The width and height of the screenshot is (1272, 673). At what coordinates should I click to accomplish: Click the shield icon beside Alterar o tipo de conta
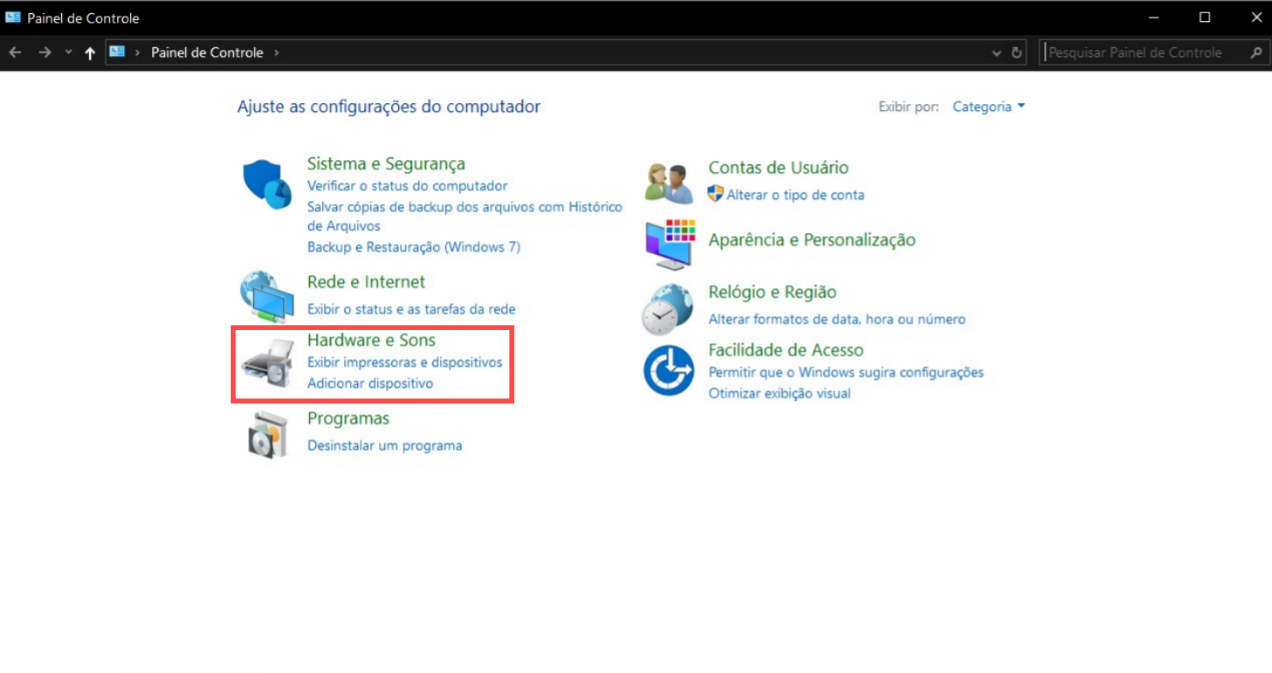click(715, 194)
